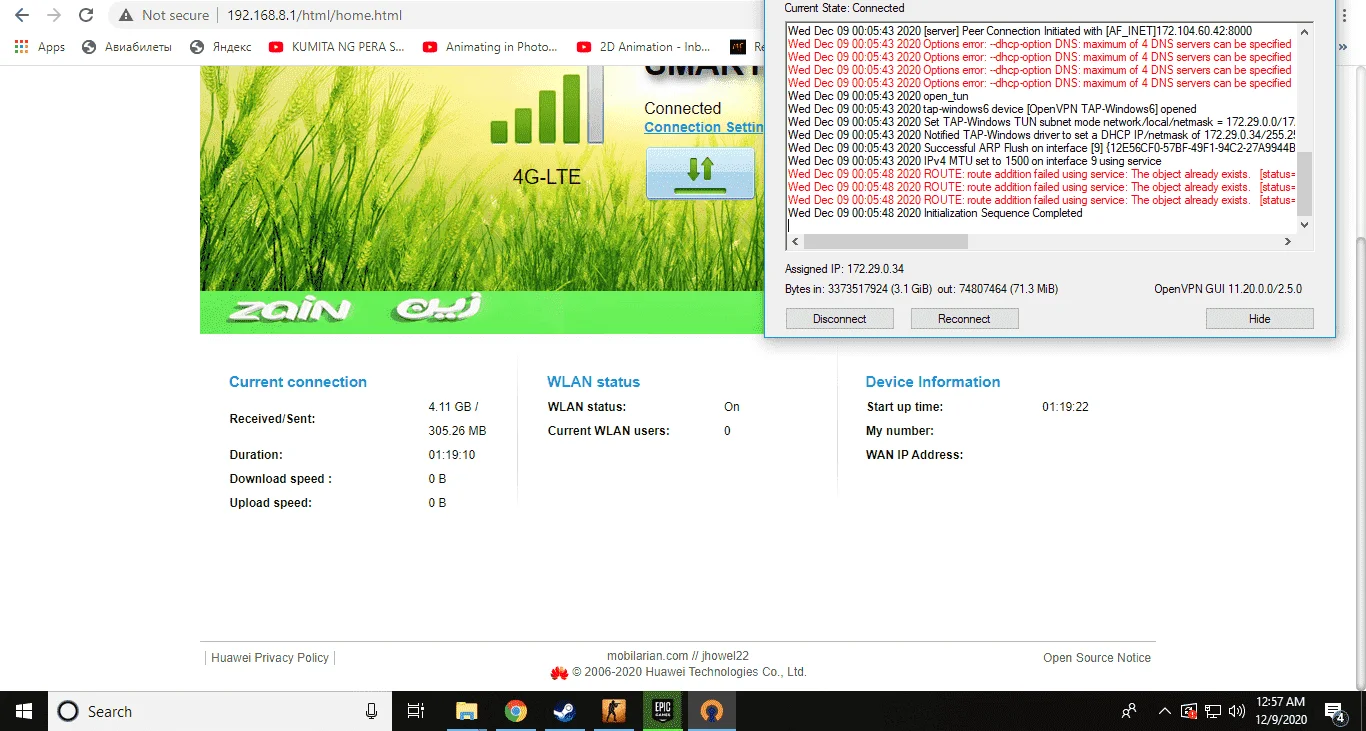
Task: Open the Яндекс bookmark
Action: (x=220, y=47)
